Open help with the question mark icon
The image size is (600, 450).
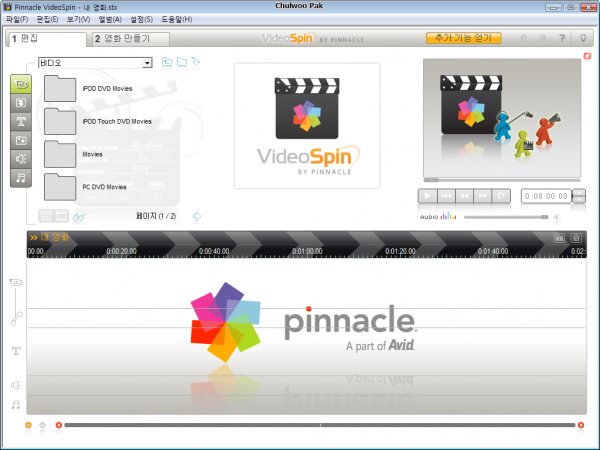click(x=562, y=38)
